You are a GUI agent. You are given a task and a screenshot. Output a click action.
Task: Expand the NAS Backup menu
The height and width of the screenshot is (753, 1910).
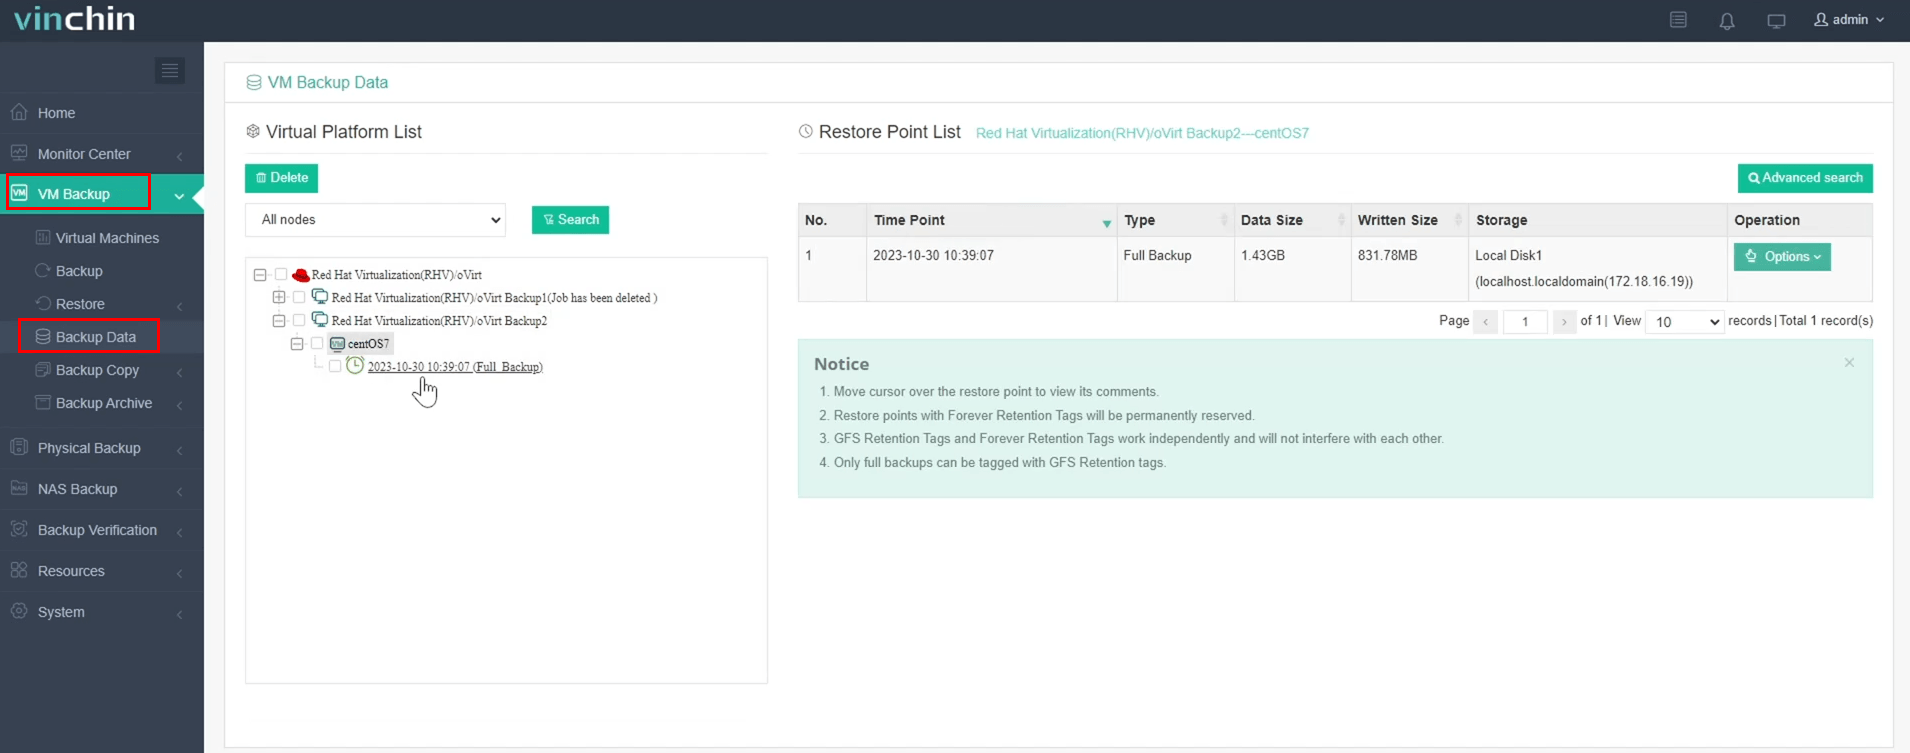[102, 489]
